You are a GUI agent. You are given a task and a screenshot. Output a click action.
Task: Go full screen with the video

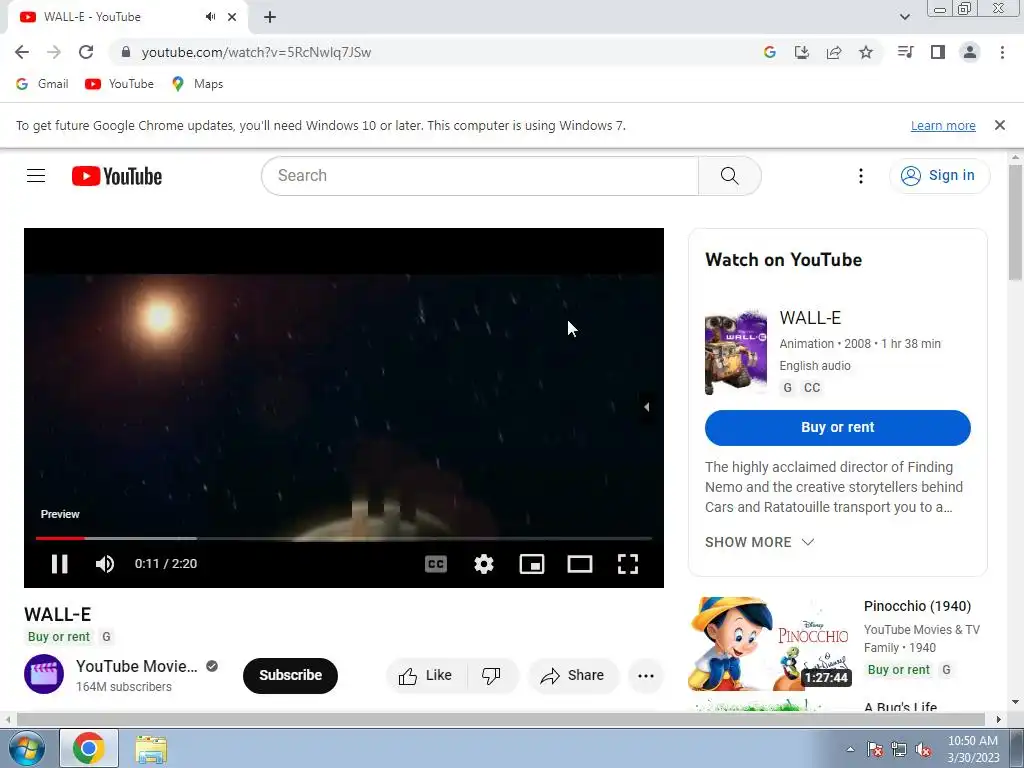pyautogui.click(x=628, y=564)
